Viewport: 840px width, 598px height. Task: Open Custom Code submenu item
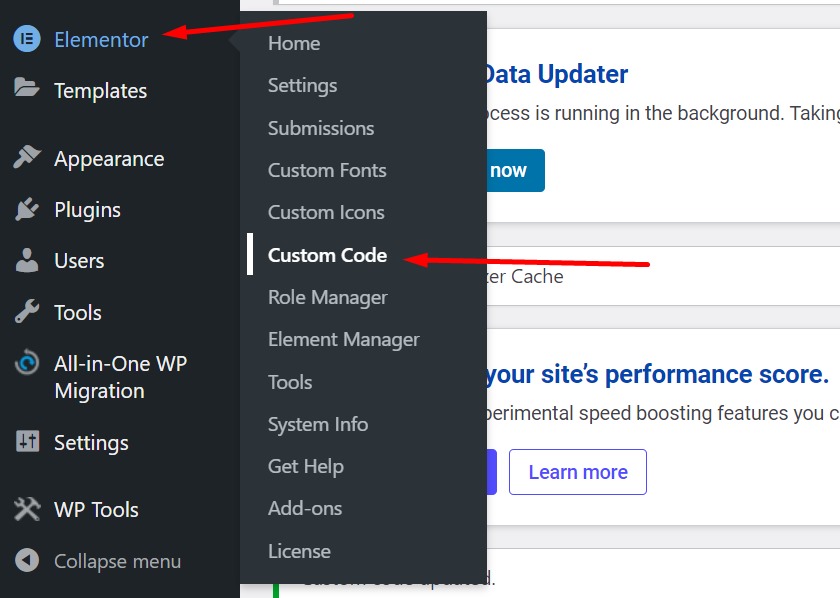327,255
